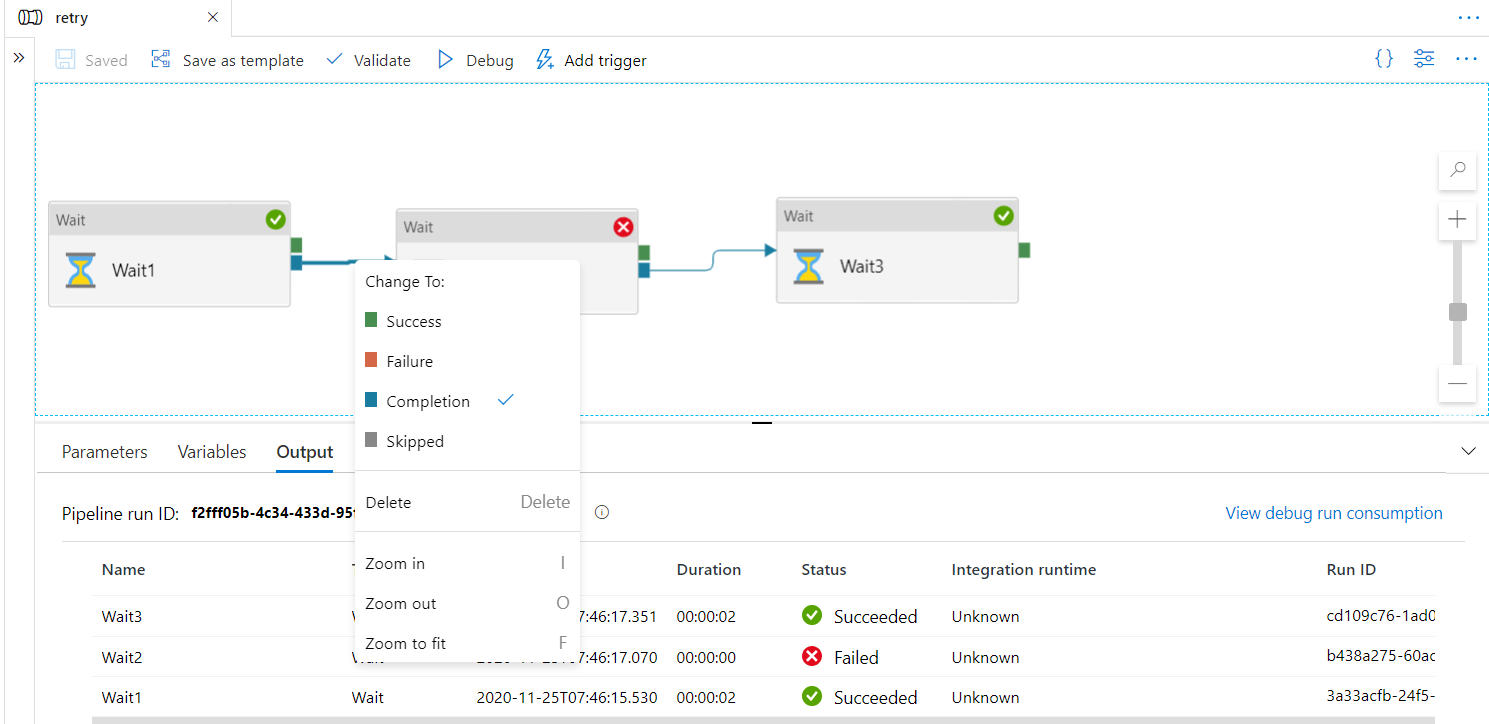
Task: Choose Zoom out from the context menu
Action: pos(467,603)
